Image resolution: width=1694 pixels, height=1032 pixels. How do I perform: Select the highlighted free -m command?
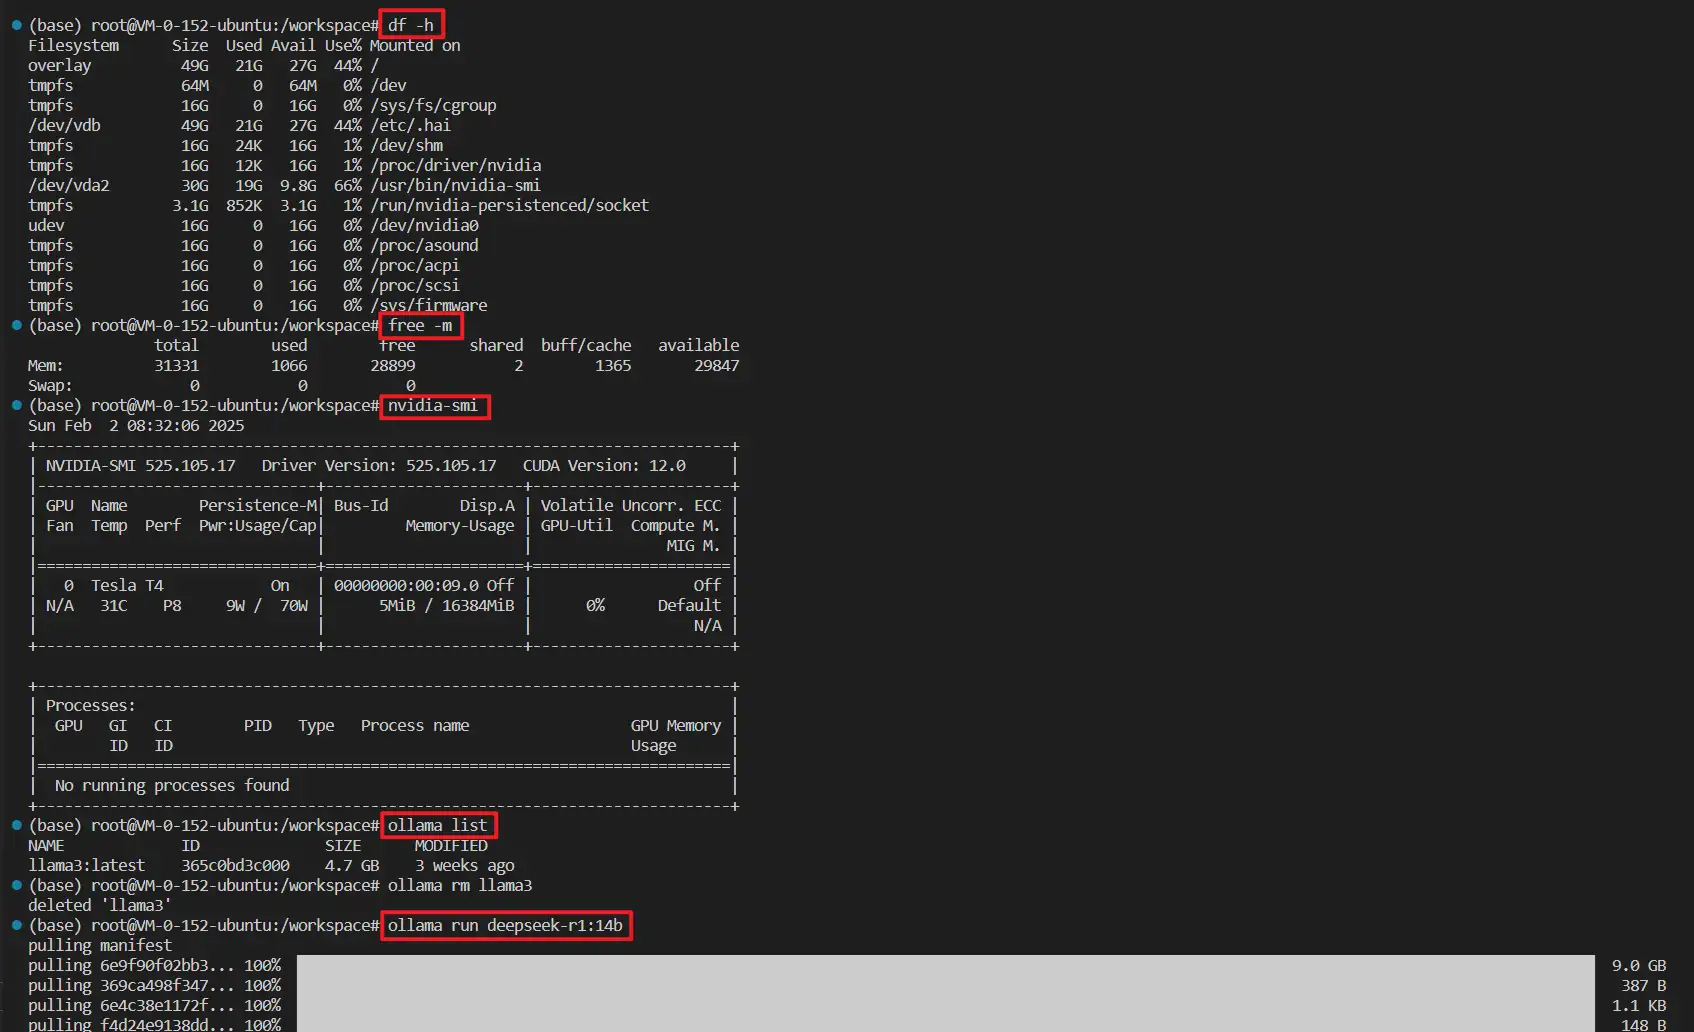420,325
